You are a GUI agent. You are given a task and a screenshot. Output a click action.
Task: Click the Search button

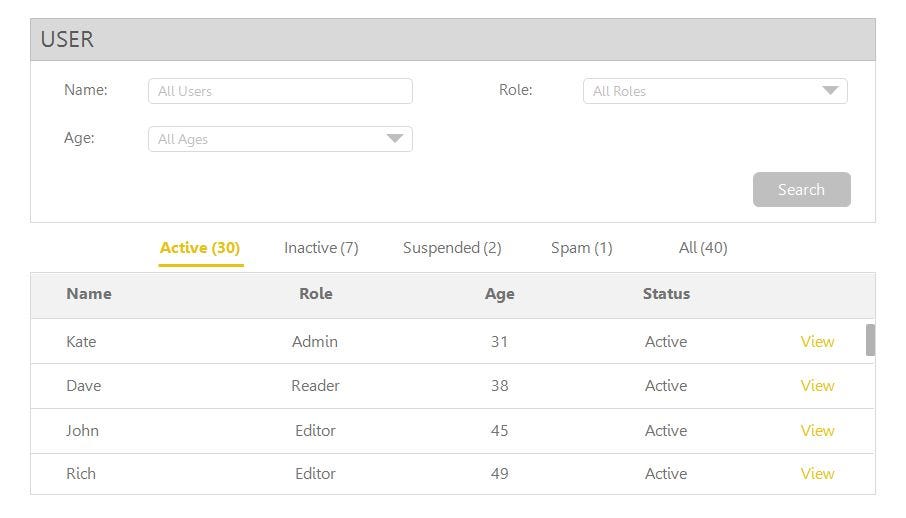pyautogui.click(x=801, y=190)
